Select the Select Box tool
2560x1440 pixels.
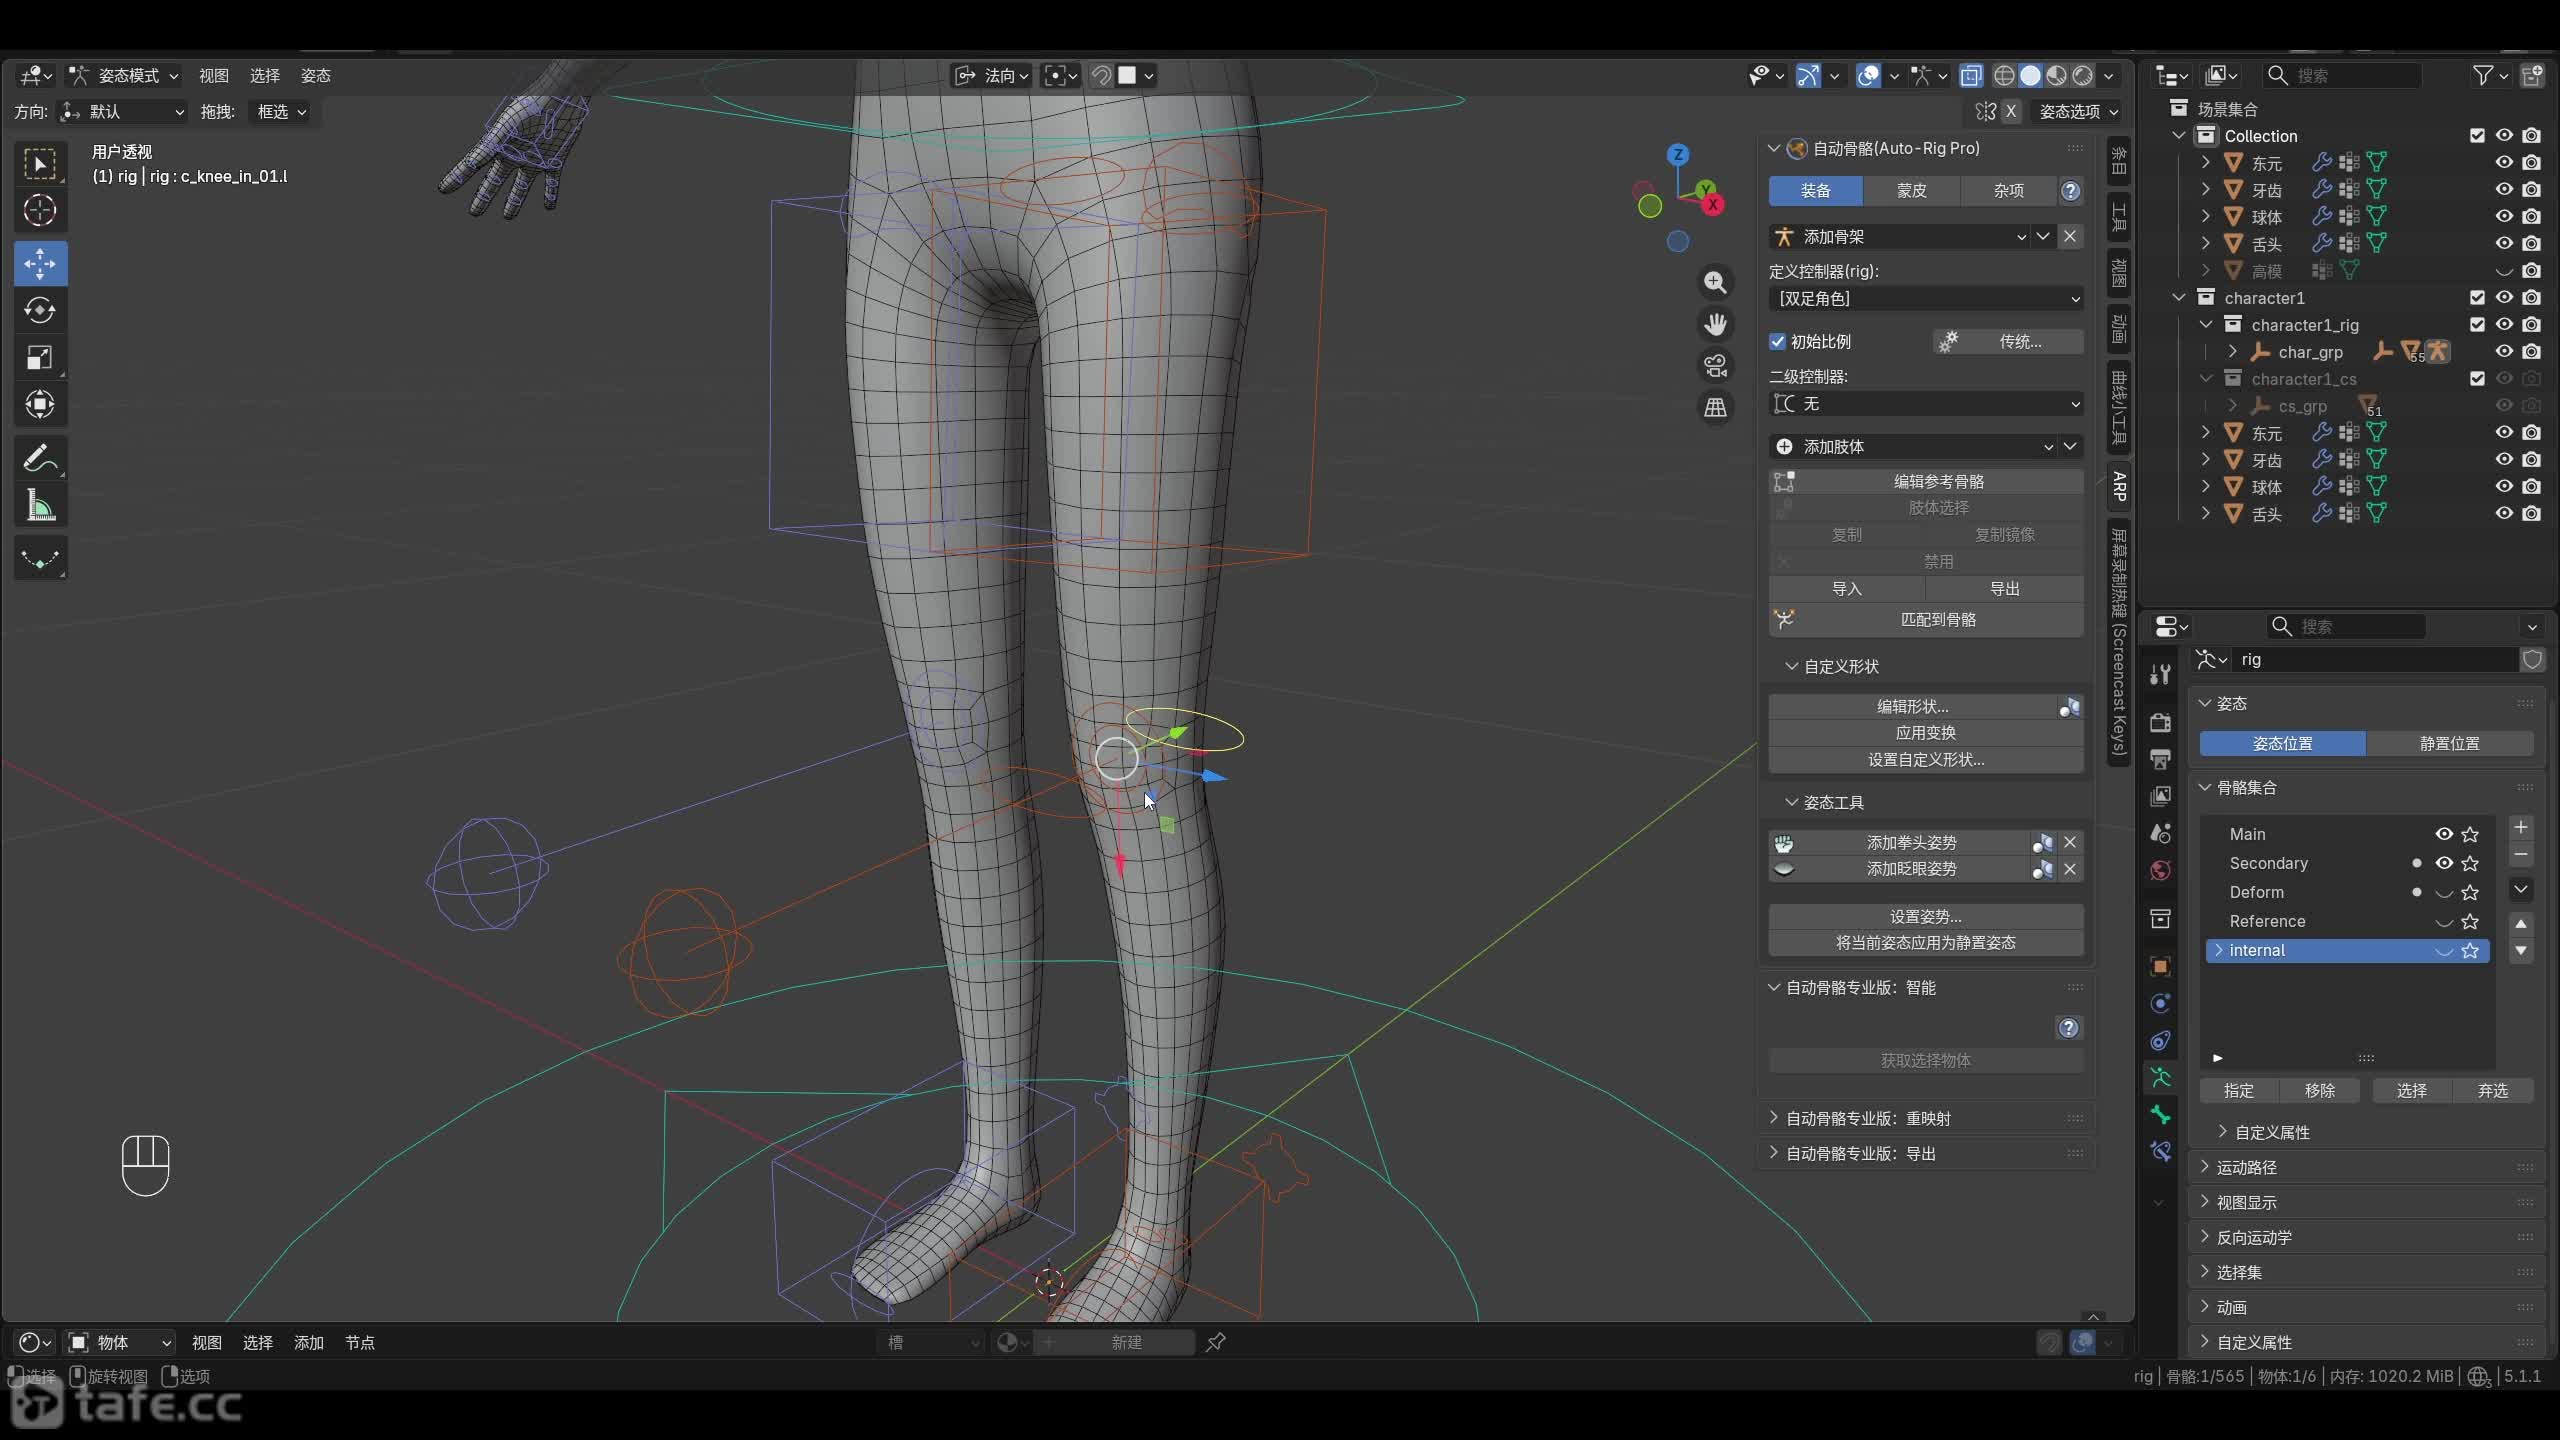(40, 164)
